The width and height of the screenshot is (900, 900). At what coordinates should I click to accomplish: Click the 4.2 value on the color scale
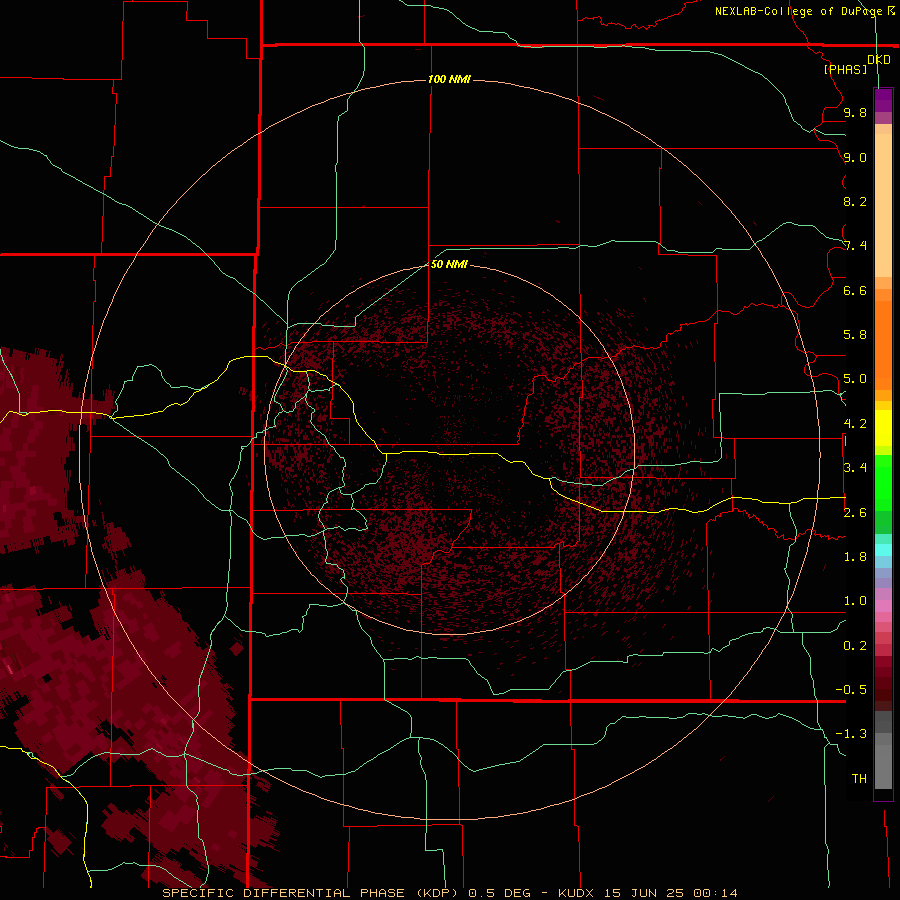855,424
